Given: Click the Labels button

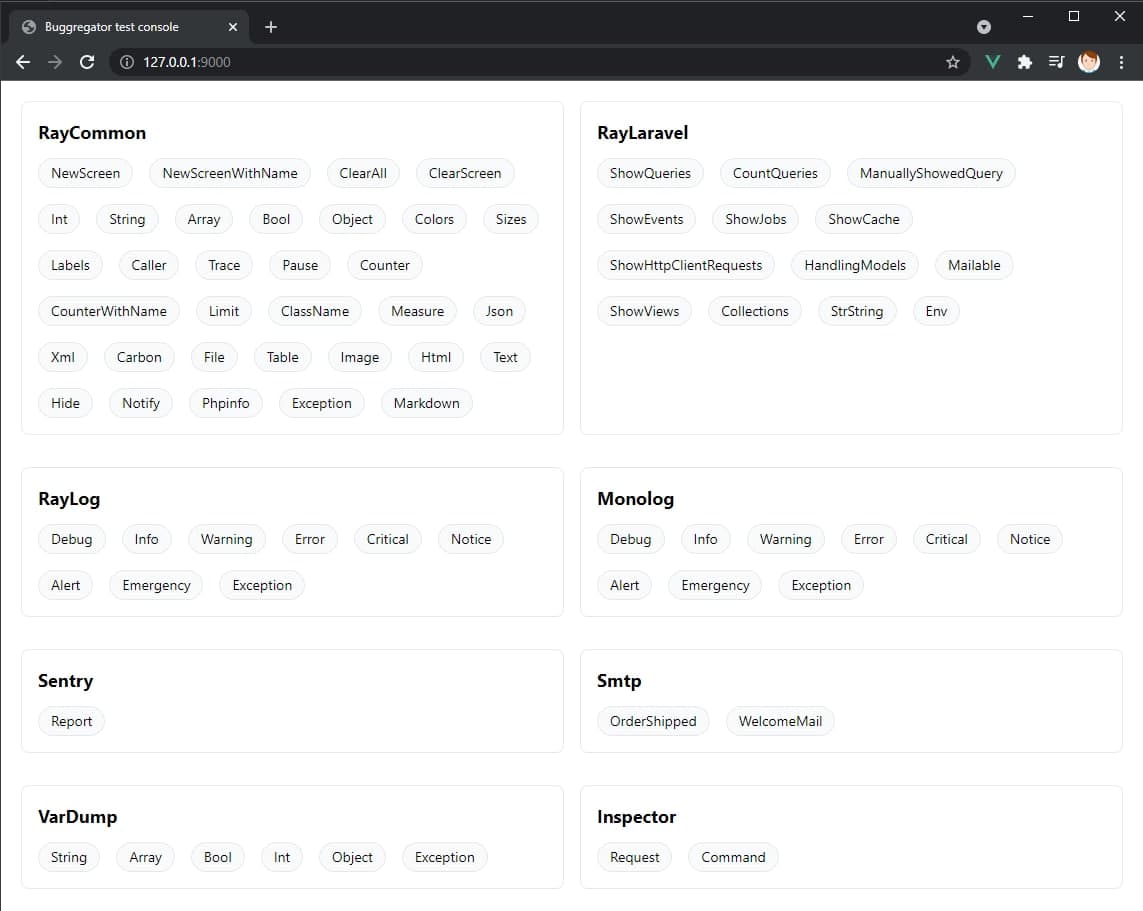Looking at the screenshot, I should click(70, 265).
